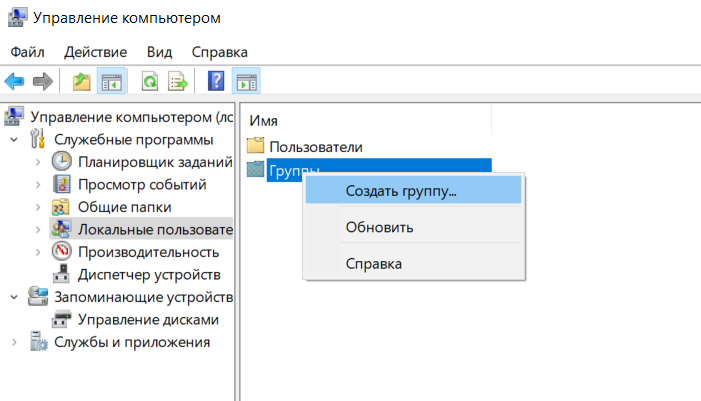Click the Группы folder icon

(255, 169)
